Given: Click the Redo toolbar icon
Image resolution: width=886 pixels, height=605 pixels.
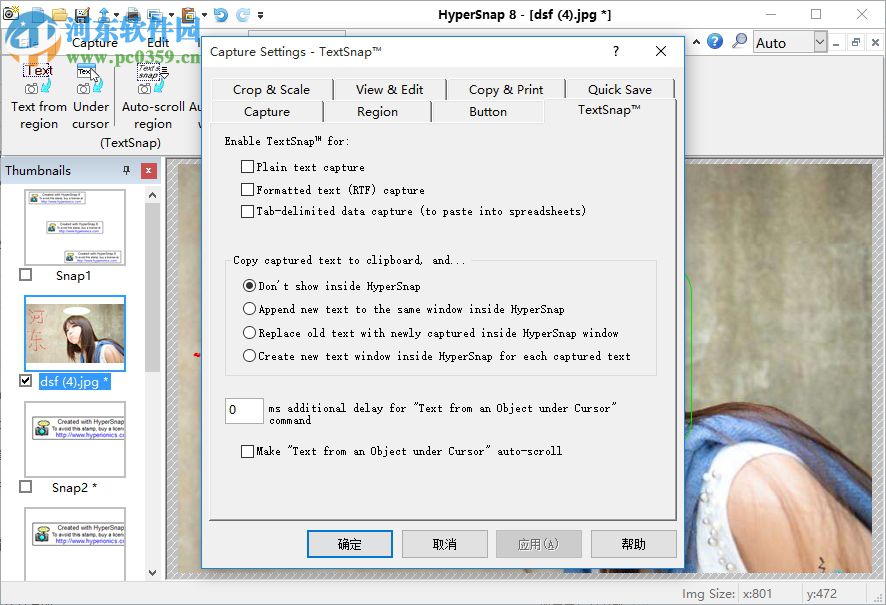Looking at the screenshot, I should tap(242, 15).
